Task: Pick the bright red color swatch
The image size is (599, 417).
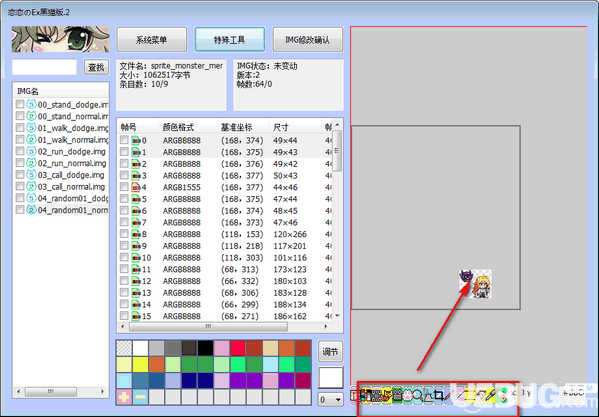Action: tap(238, 348)
